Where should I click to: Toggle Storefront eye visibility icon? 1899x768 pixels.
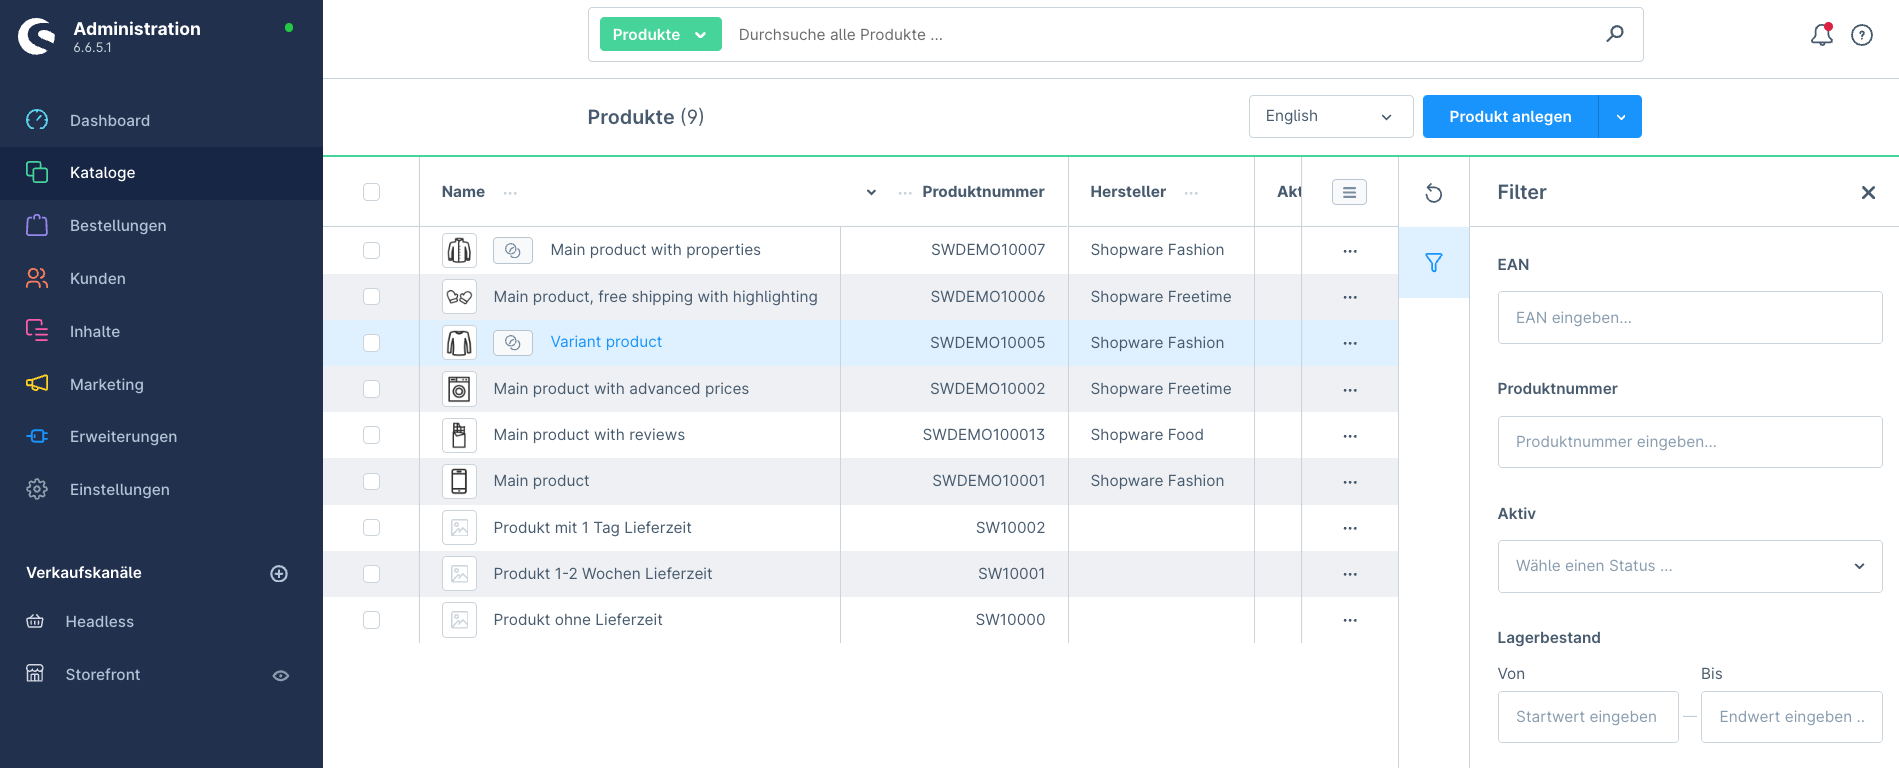pos(281,675)
